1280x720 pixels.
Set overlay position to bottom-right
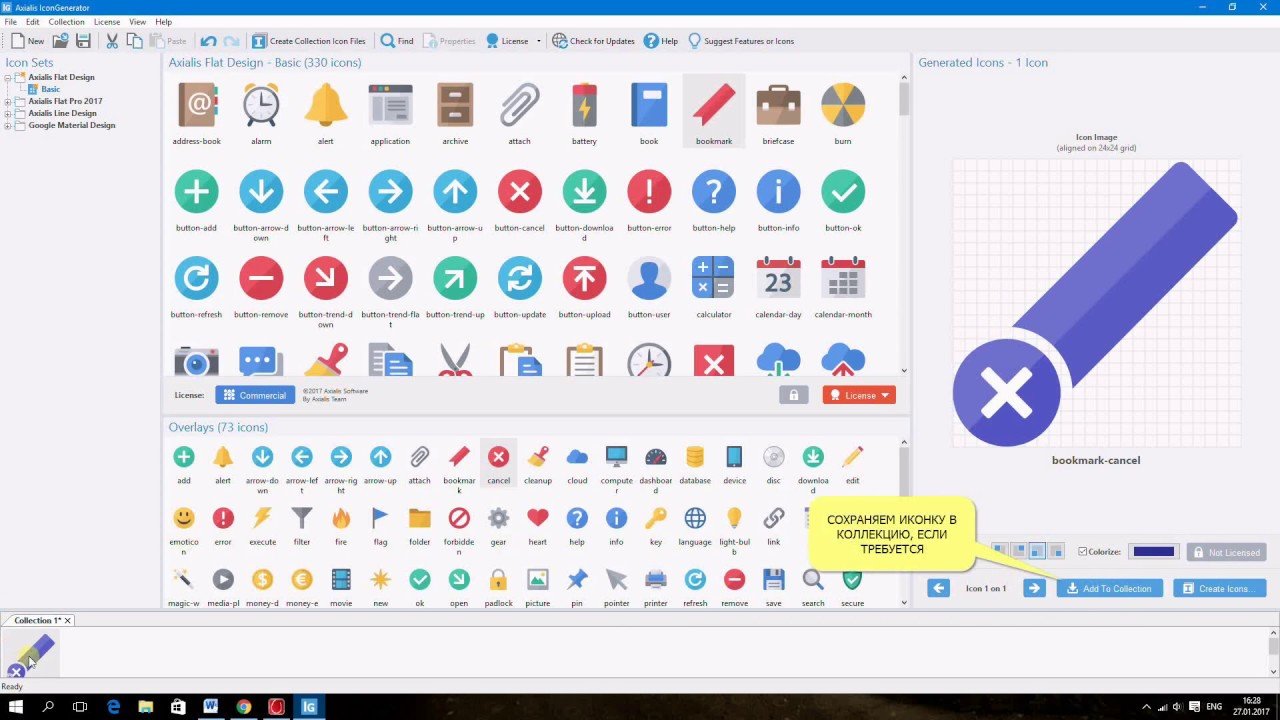click(1056, 551)
